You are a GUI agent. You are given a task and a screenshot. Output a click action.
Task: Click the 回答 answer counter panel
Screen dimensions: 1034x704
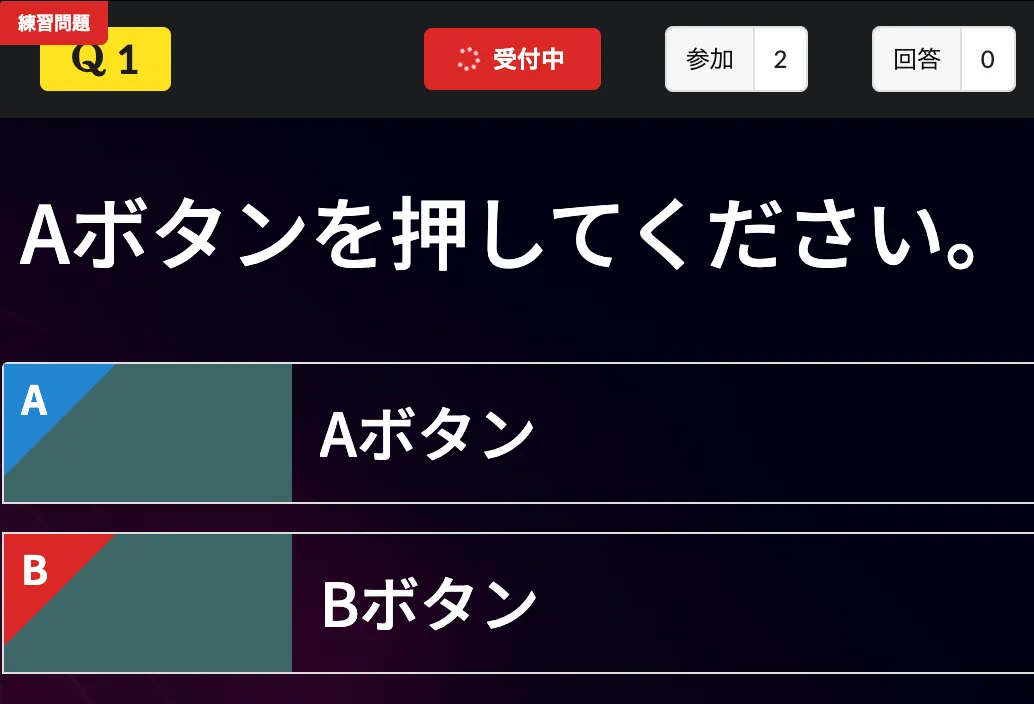943,59
